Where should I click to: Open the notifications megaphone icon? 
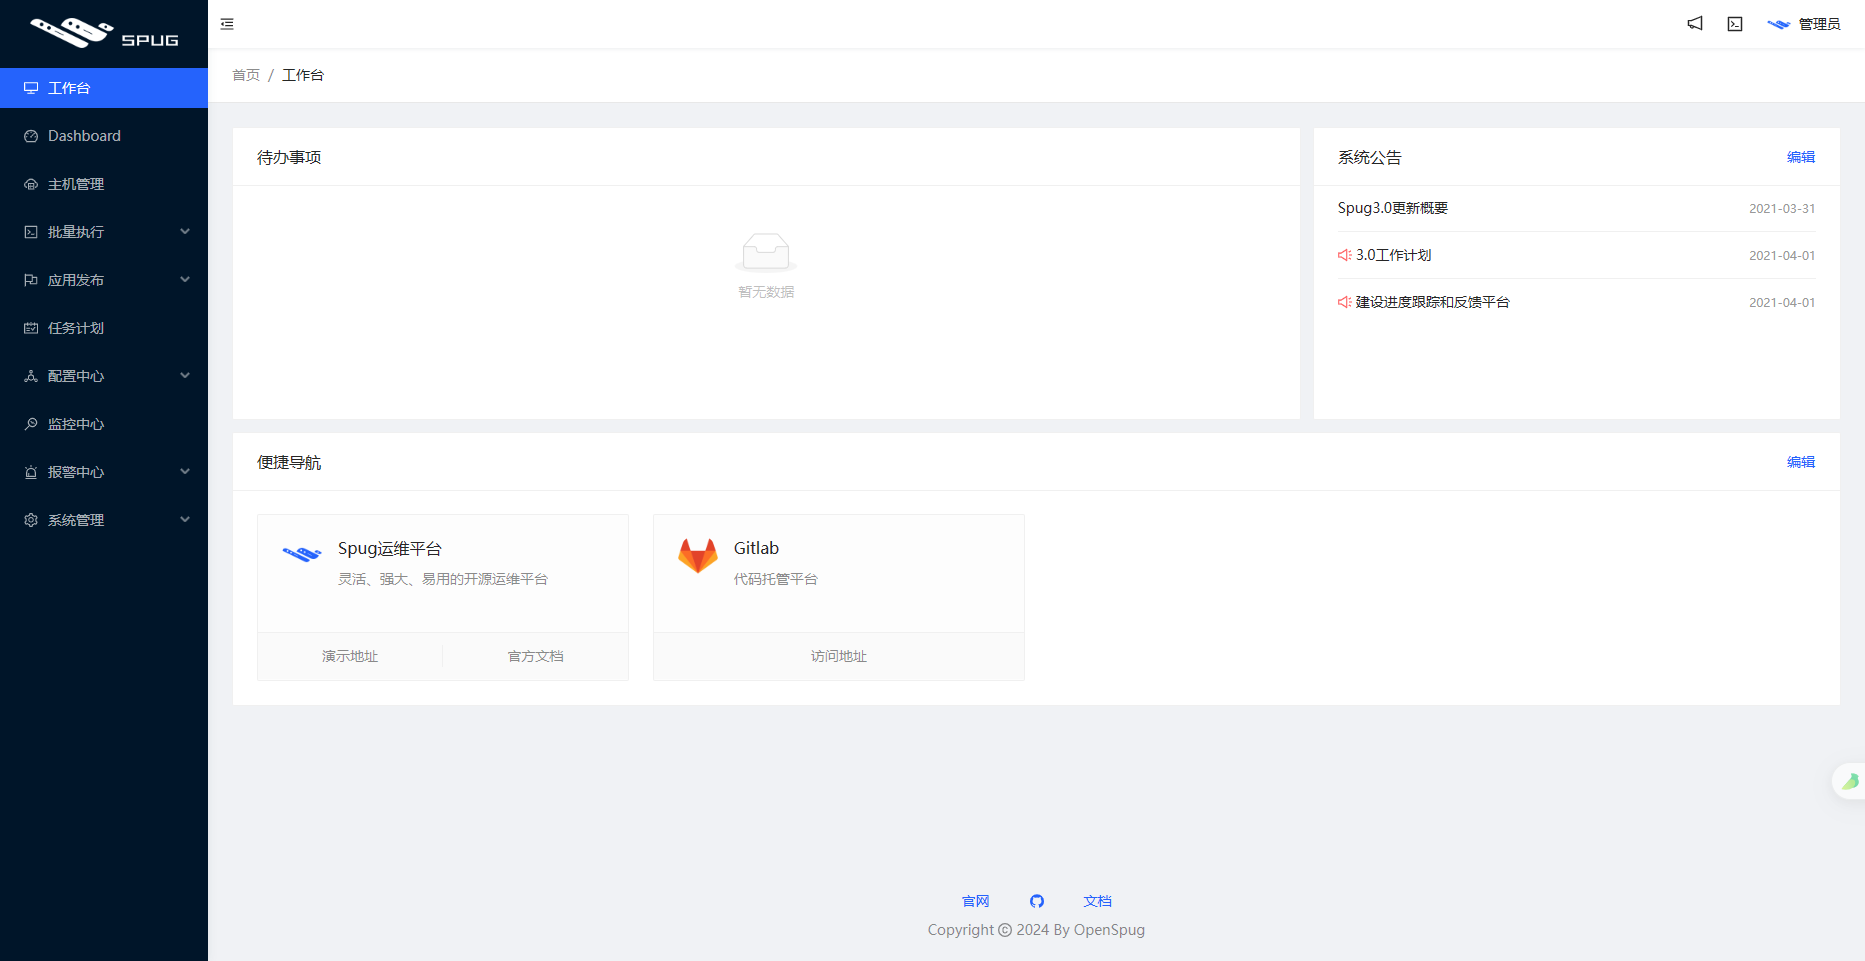tap(1695, 24)
